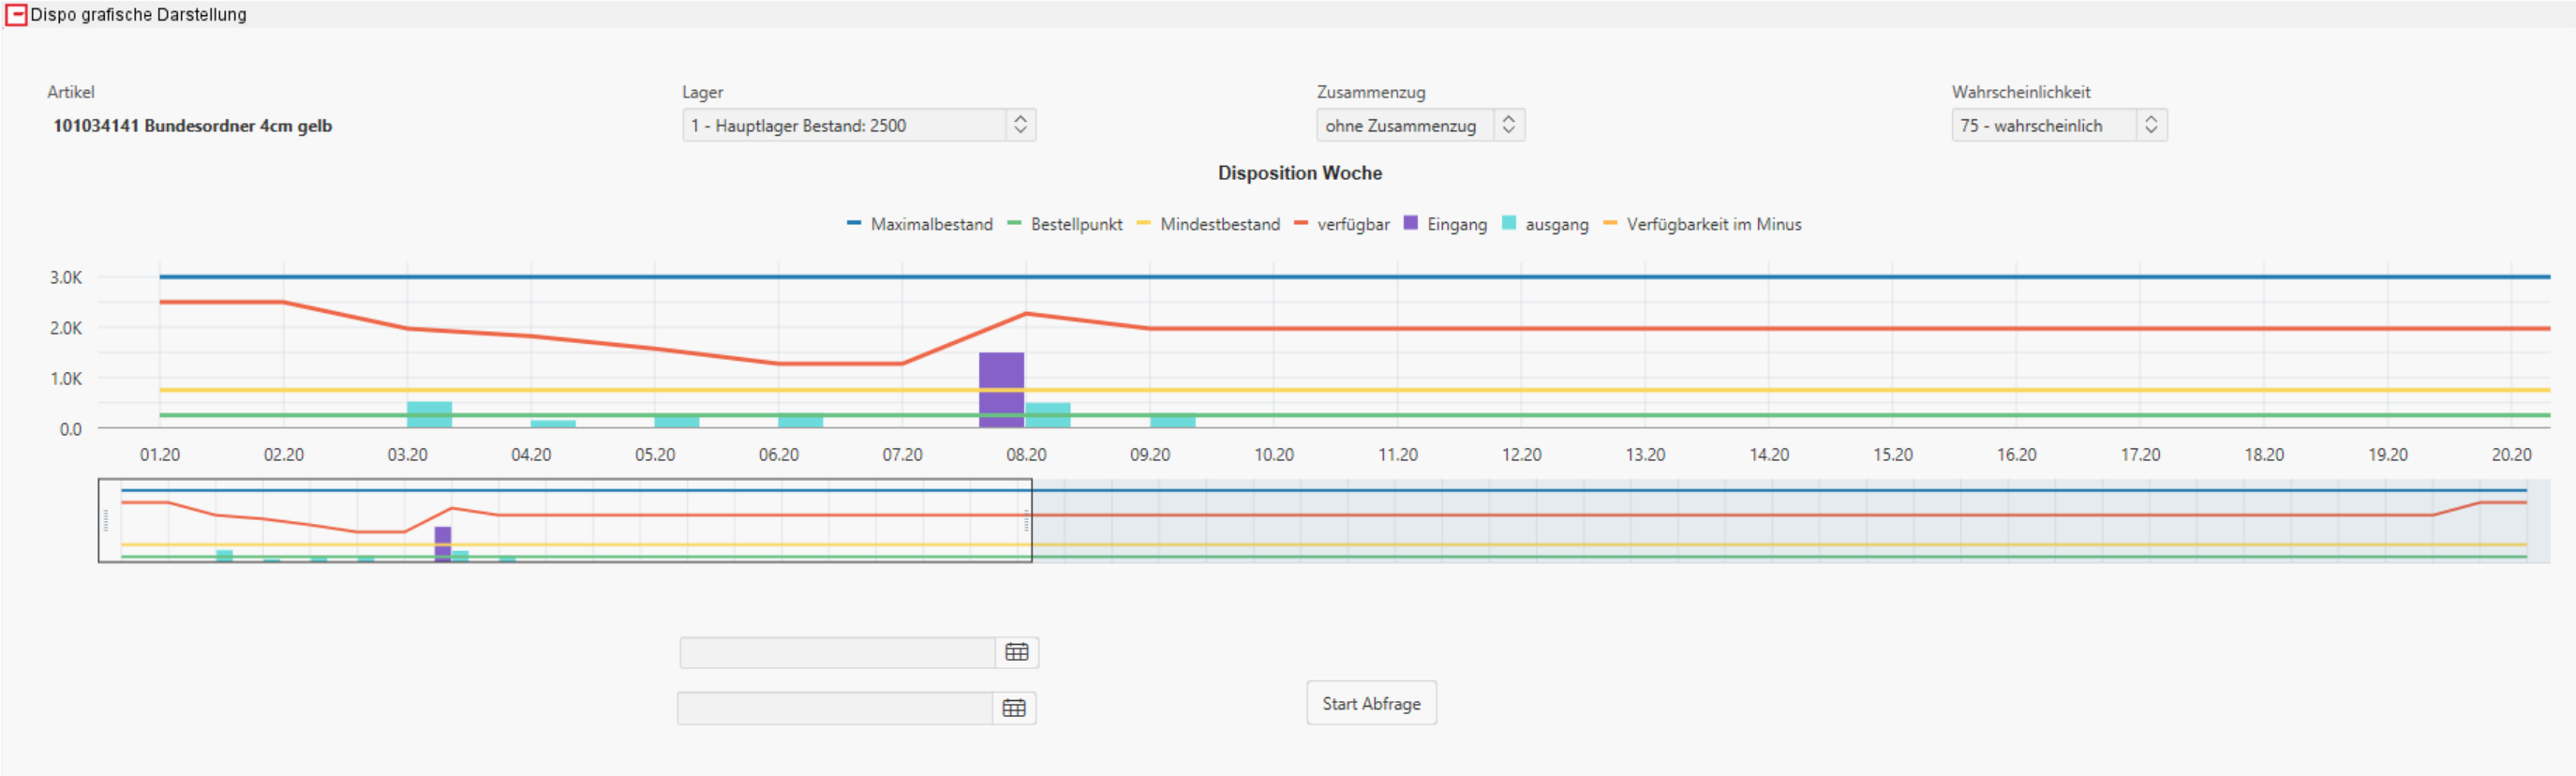Toggle Mindestbestand series in legend
Image resolution: width=2576 pixels, height=776 pixels.
(x=1208, y=224)
